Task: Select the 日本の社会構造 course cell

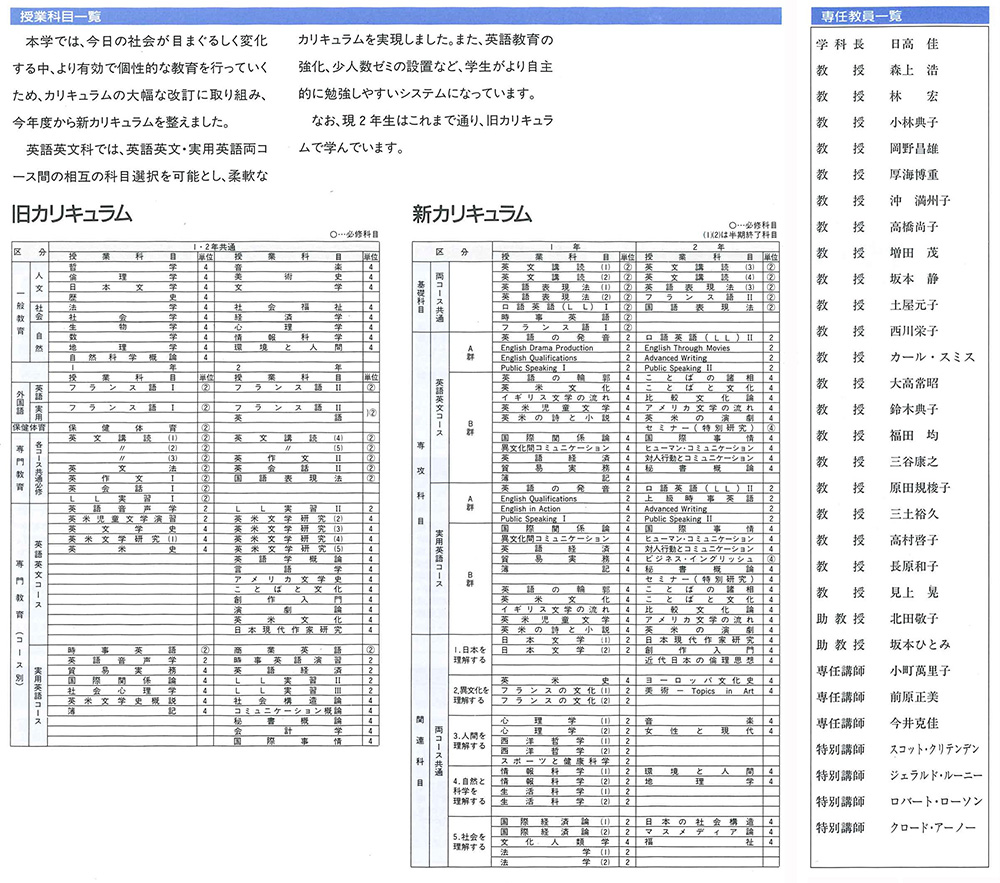Action: point(699,822)
